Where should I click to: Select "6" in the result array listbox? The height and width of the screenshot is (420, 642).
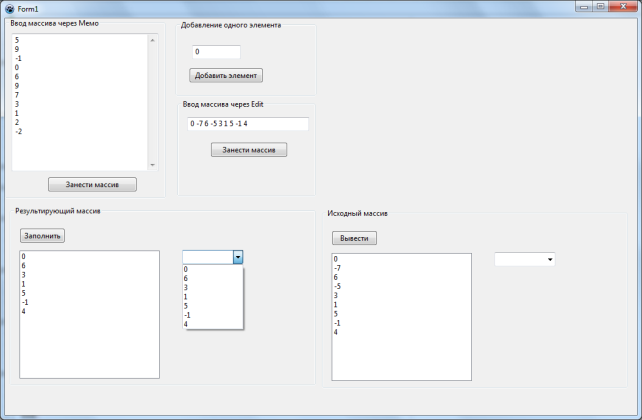(89, 266)
